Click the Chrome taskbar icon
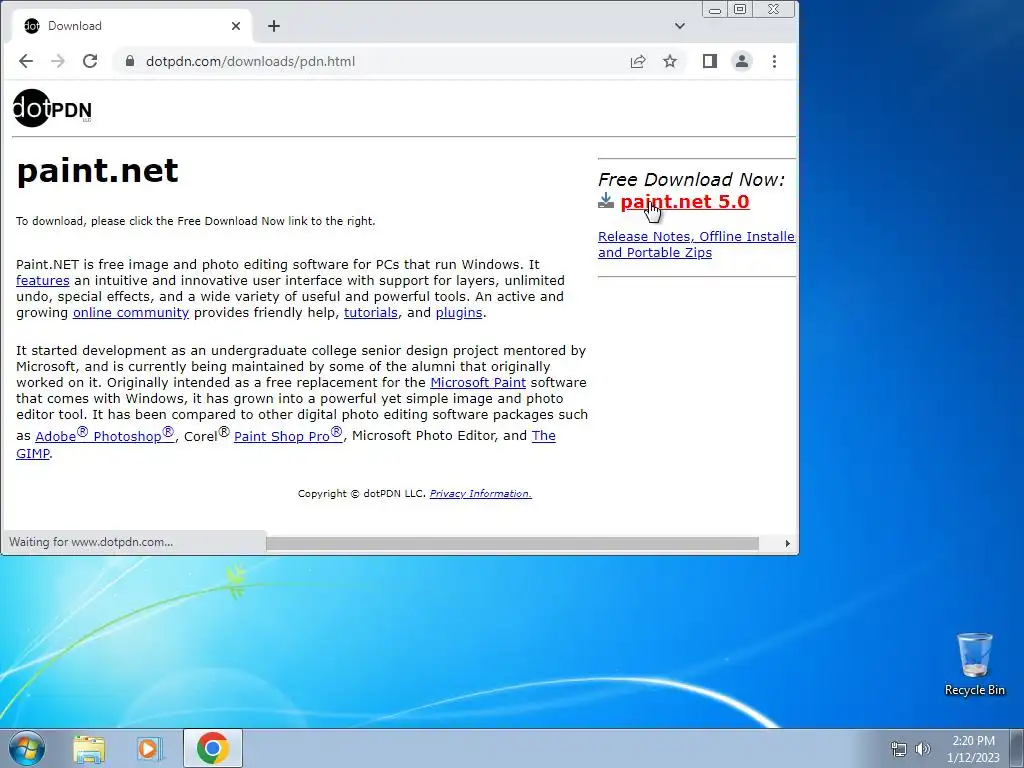Screen dimensions: 1024x768 (x=213, y=748)
